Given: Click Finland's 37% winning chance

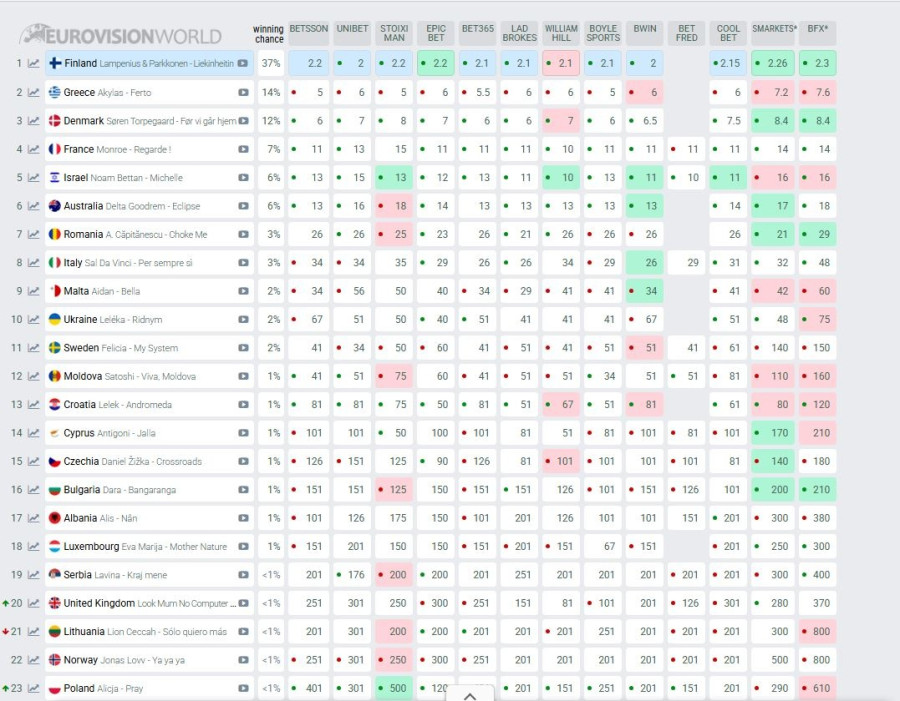Looking at the screenshot, I should (271, 64).
